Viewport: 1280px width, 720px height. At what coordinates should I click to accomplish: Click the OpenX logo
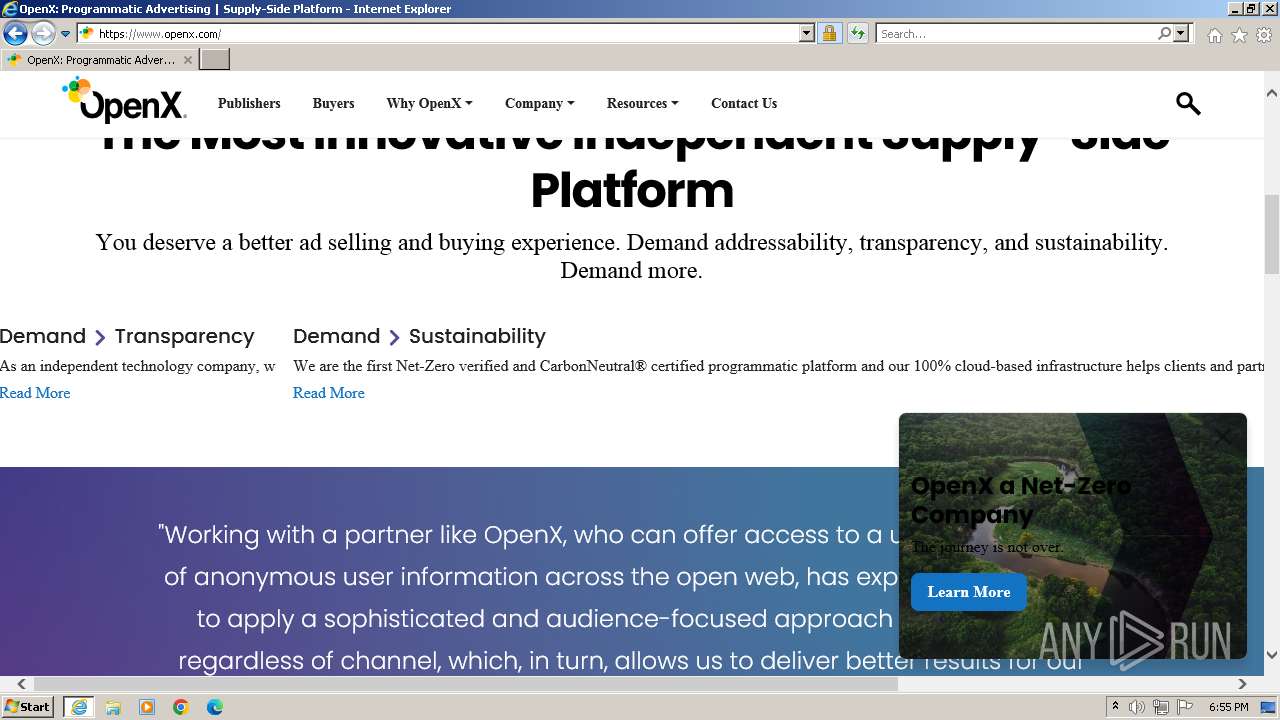point(124,100)
